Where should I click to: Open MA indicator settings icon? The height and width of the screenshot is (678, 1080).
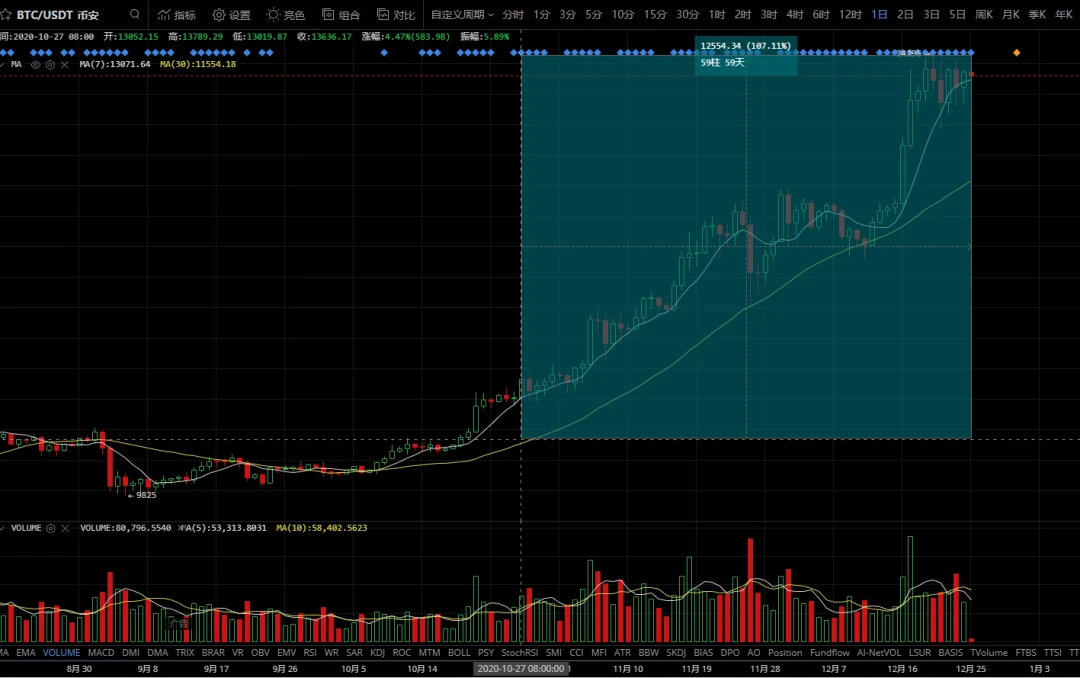pos(50,64)
